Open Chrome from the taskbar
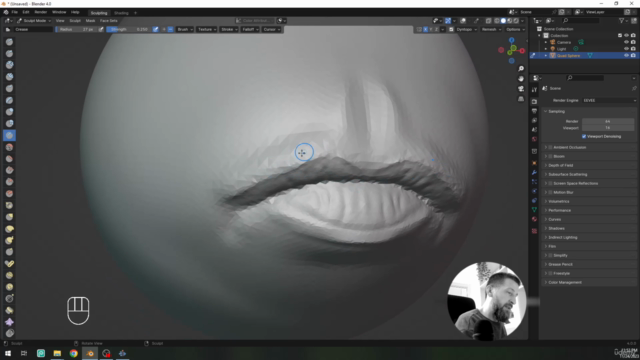640x360 pixels. tap(73, 353)
